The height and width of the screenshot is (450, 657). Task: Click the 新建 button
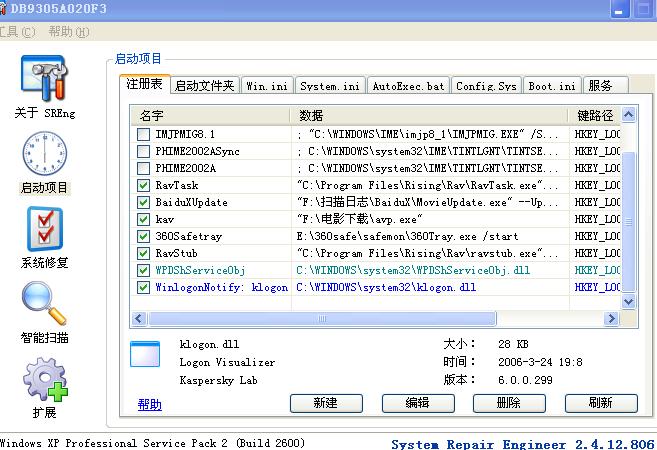[326, 403]
